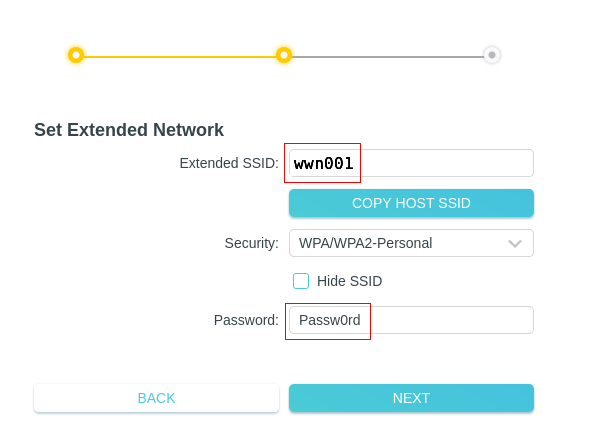Click the chevron arrow in Security box
Screen dimensions: 605x444
[515, 243]
